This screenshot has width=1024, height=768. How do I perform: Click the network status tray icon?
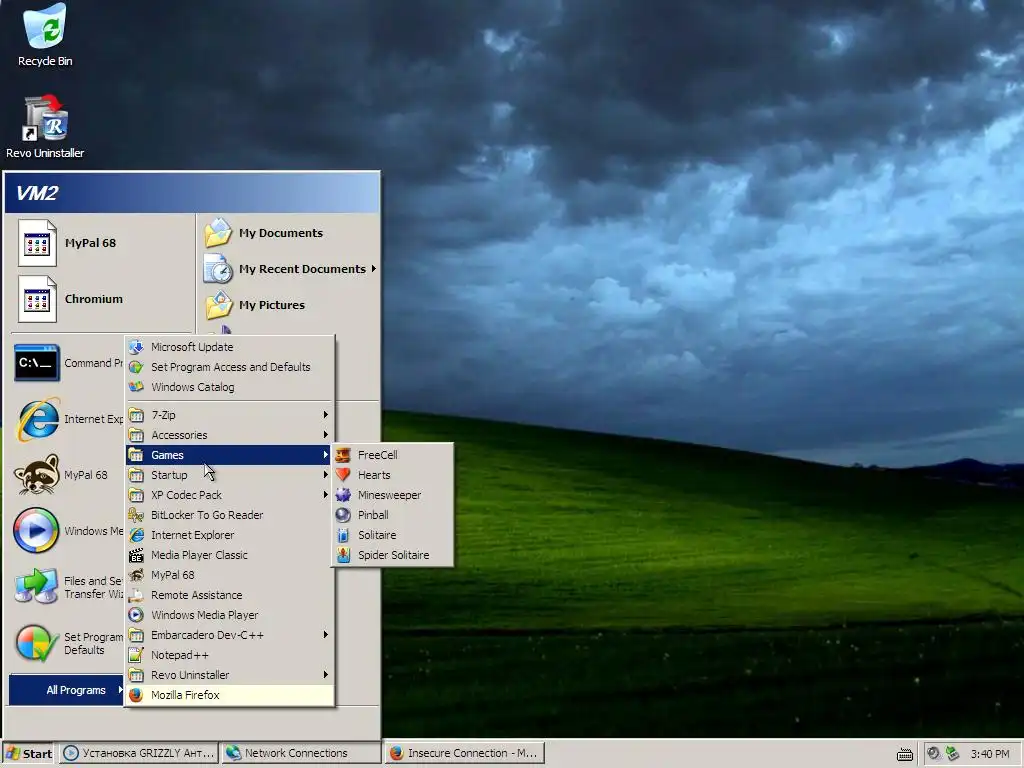pyautogui.click(x=953, y=754)
